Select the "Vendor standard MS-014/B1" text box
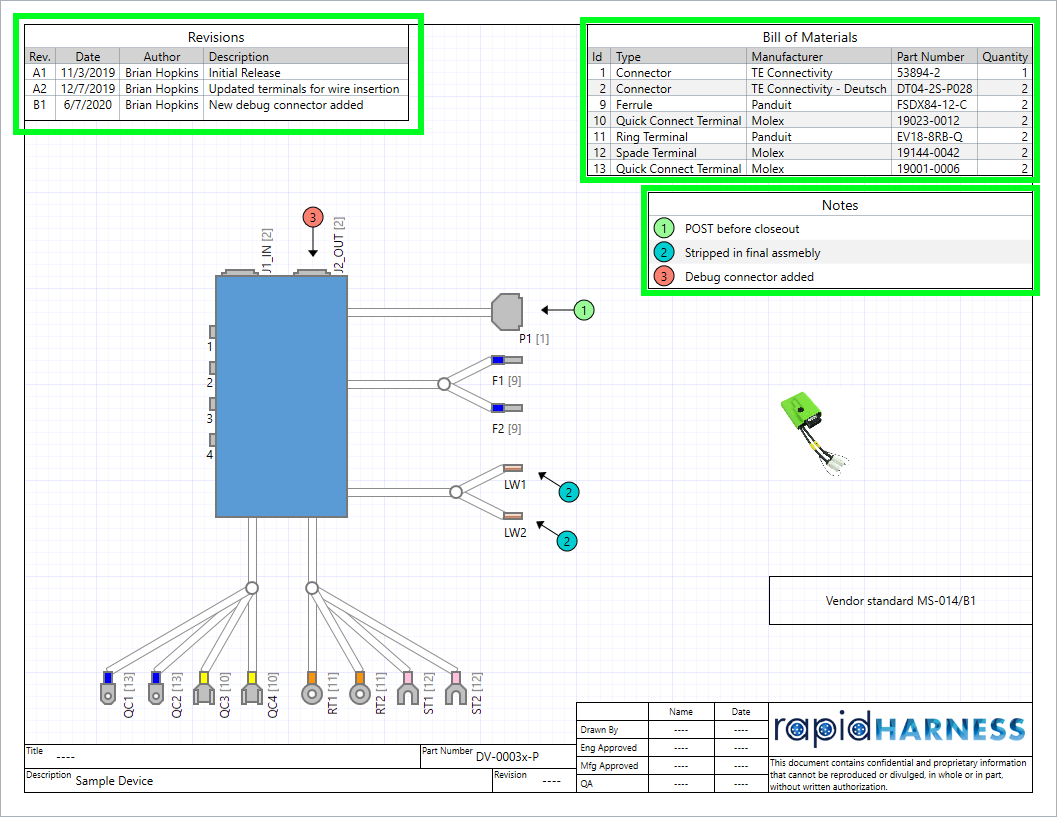Image resolution: width=1057 pixels, height=817 pixels. click(x=901, y=601)
